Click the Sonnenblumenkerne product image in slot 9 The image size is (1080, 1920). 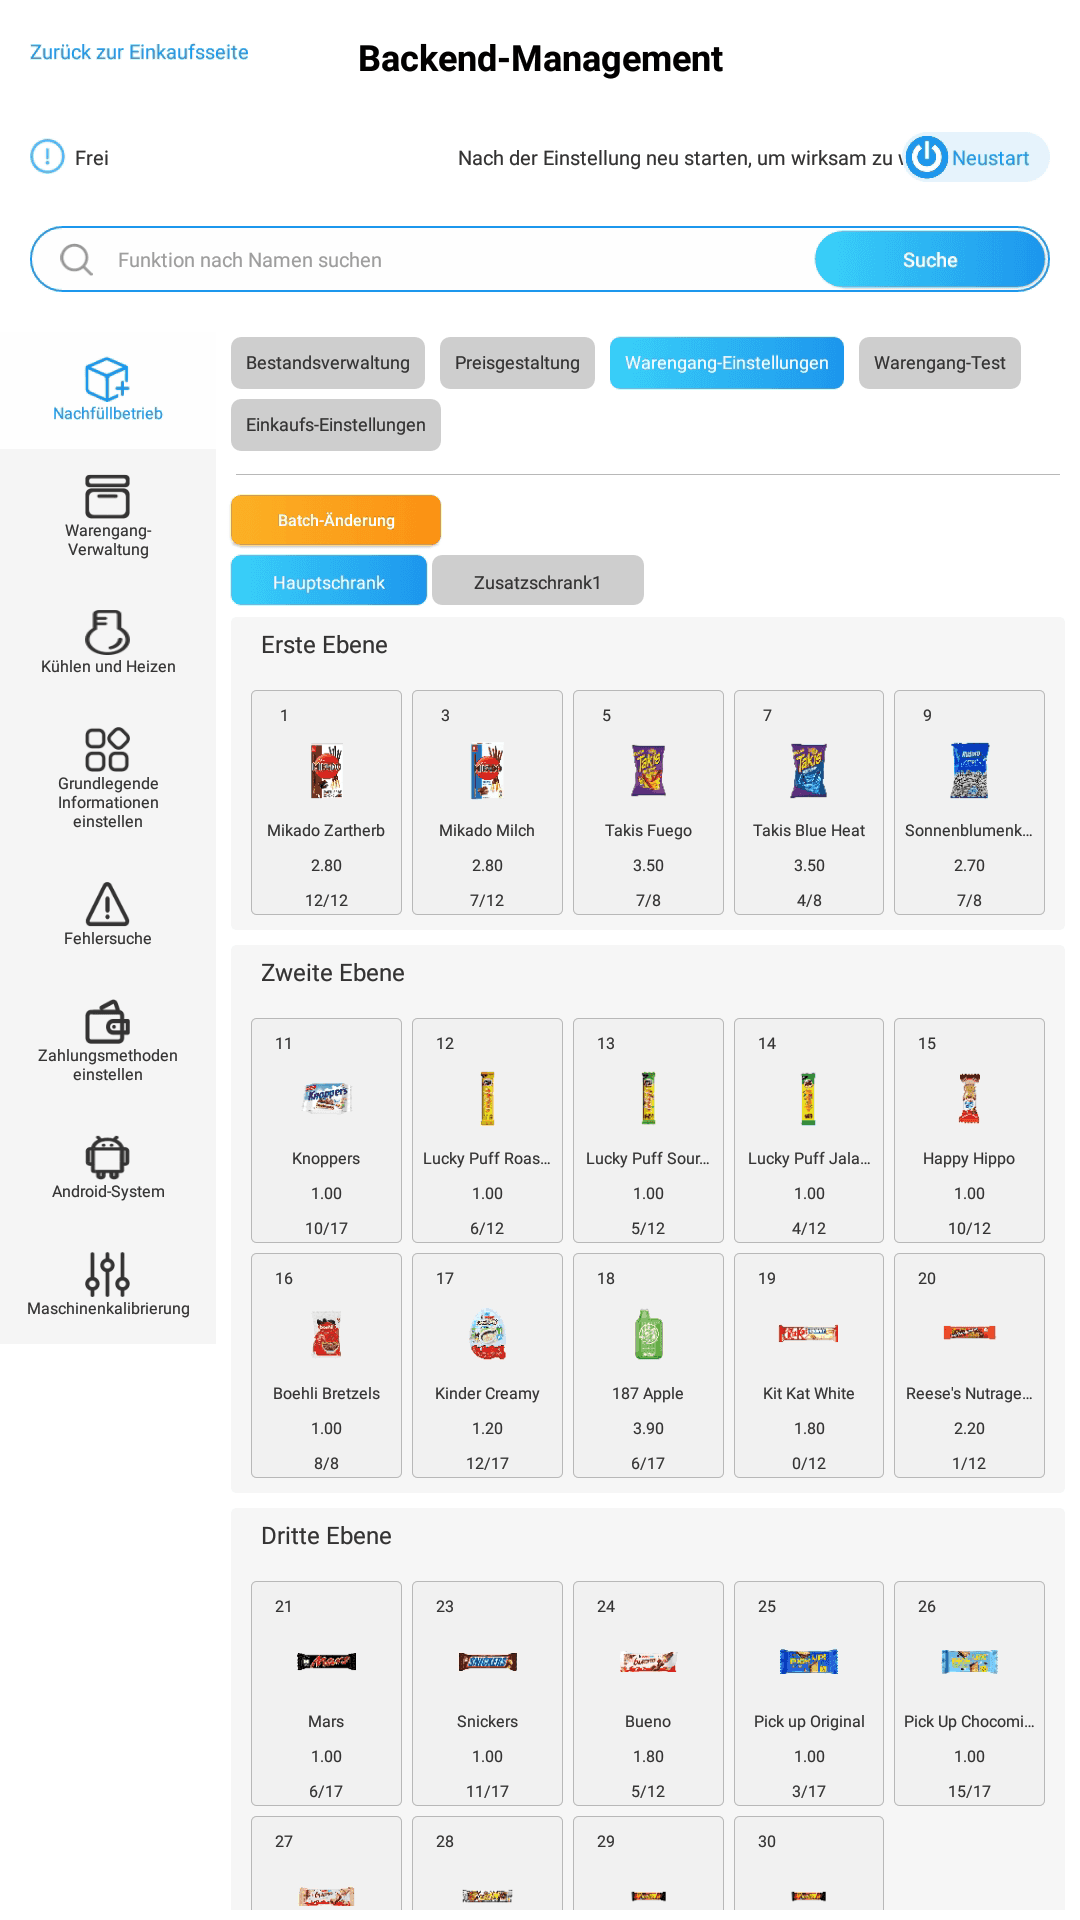point(969,770)
